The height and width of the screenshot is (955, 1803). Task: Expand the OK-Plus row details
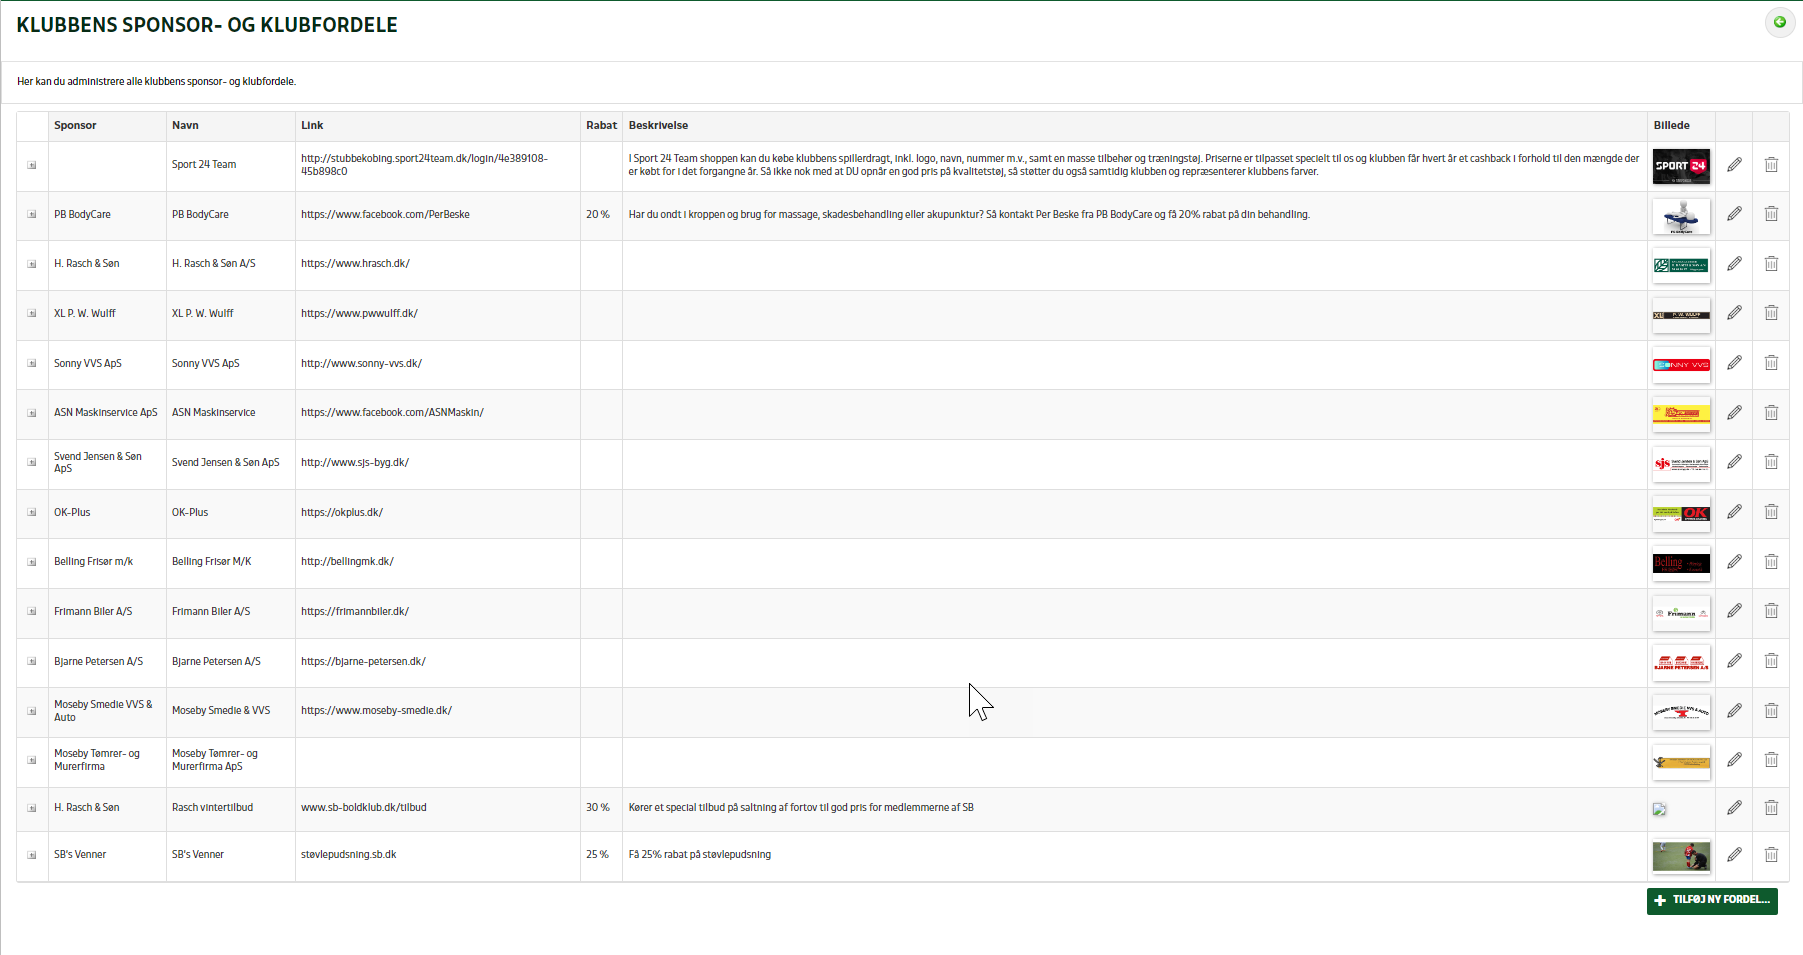[32, 512]
